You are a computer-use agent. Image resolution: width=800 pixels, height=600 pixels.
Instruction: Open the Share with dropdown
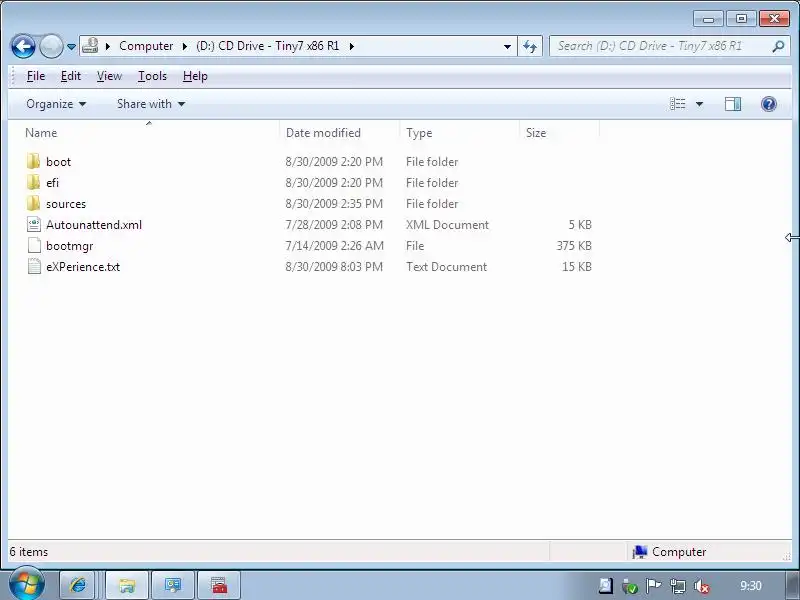(151, 104)
